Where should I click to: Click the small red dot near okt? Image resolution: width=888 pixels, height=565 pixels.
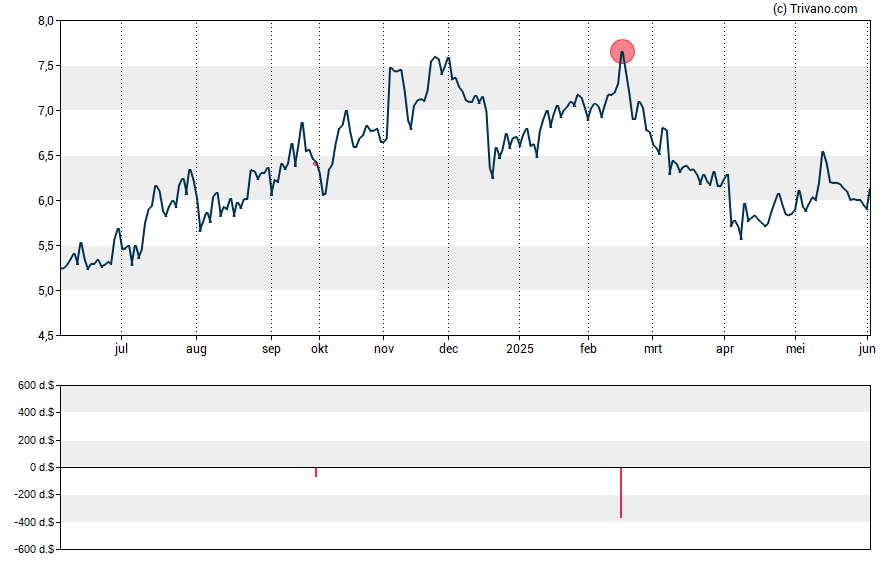pyautogui.click(x=315, y=164)
